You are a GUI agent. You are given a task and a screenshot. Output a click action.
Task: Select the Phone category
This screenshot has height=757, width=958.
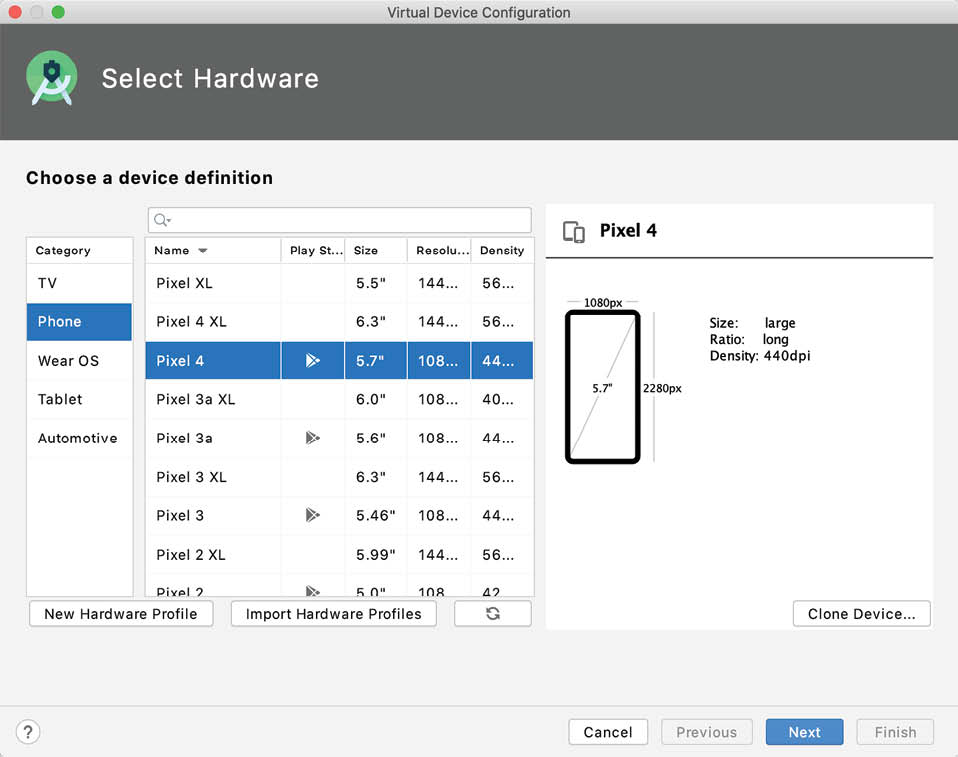(x=79, y=321)
